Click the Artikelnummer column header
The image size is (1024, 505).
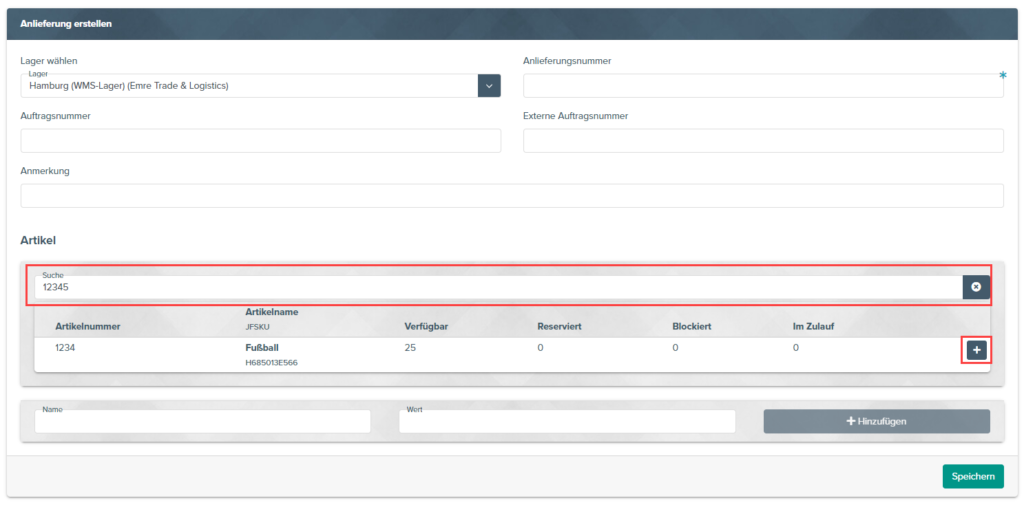pyautogui.click(x=88, y=325)
